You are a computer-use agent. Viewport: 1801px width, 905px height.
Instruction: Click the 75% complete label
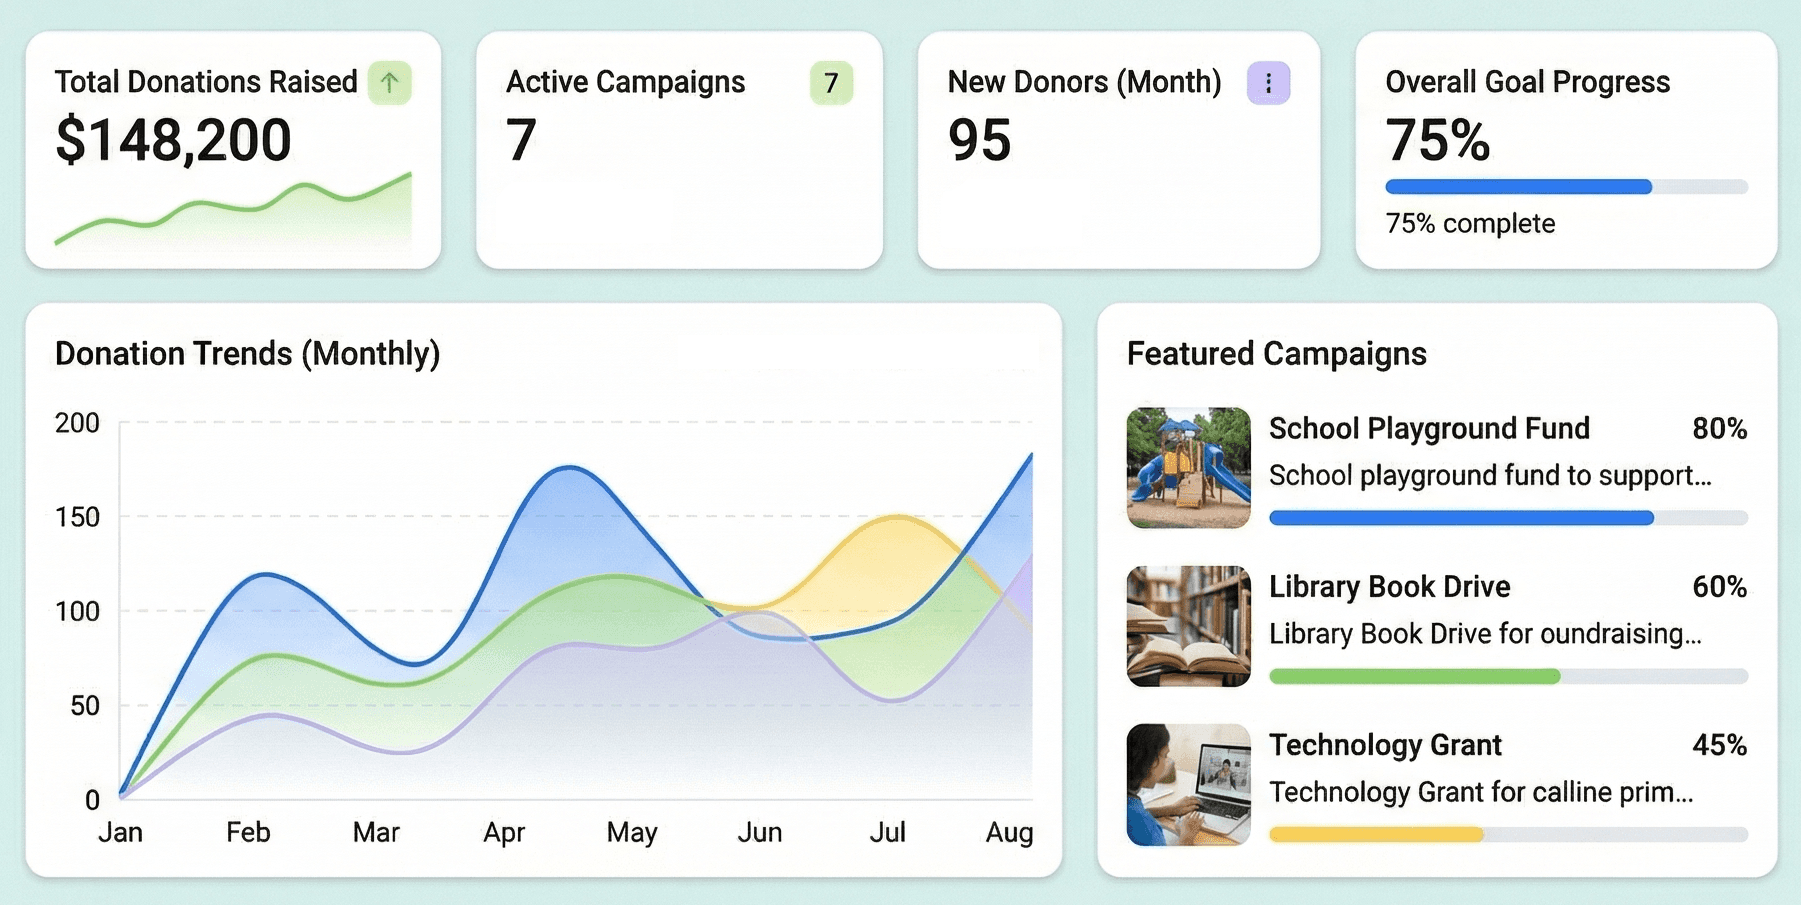tap(1470, 224)
